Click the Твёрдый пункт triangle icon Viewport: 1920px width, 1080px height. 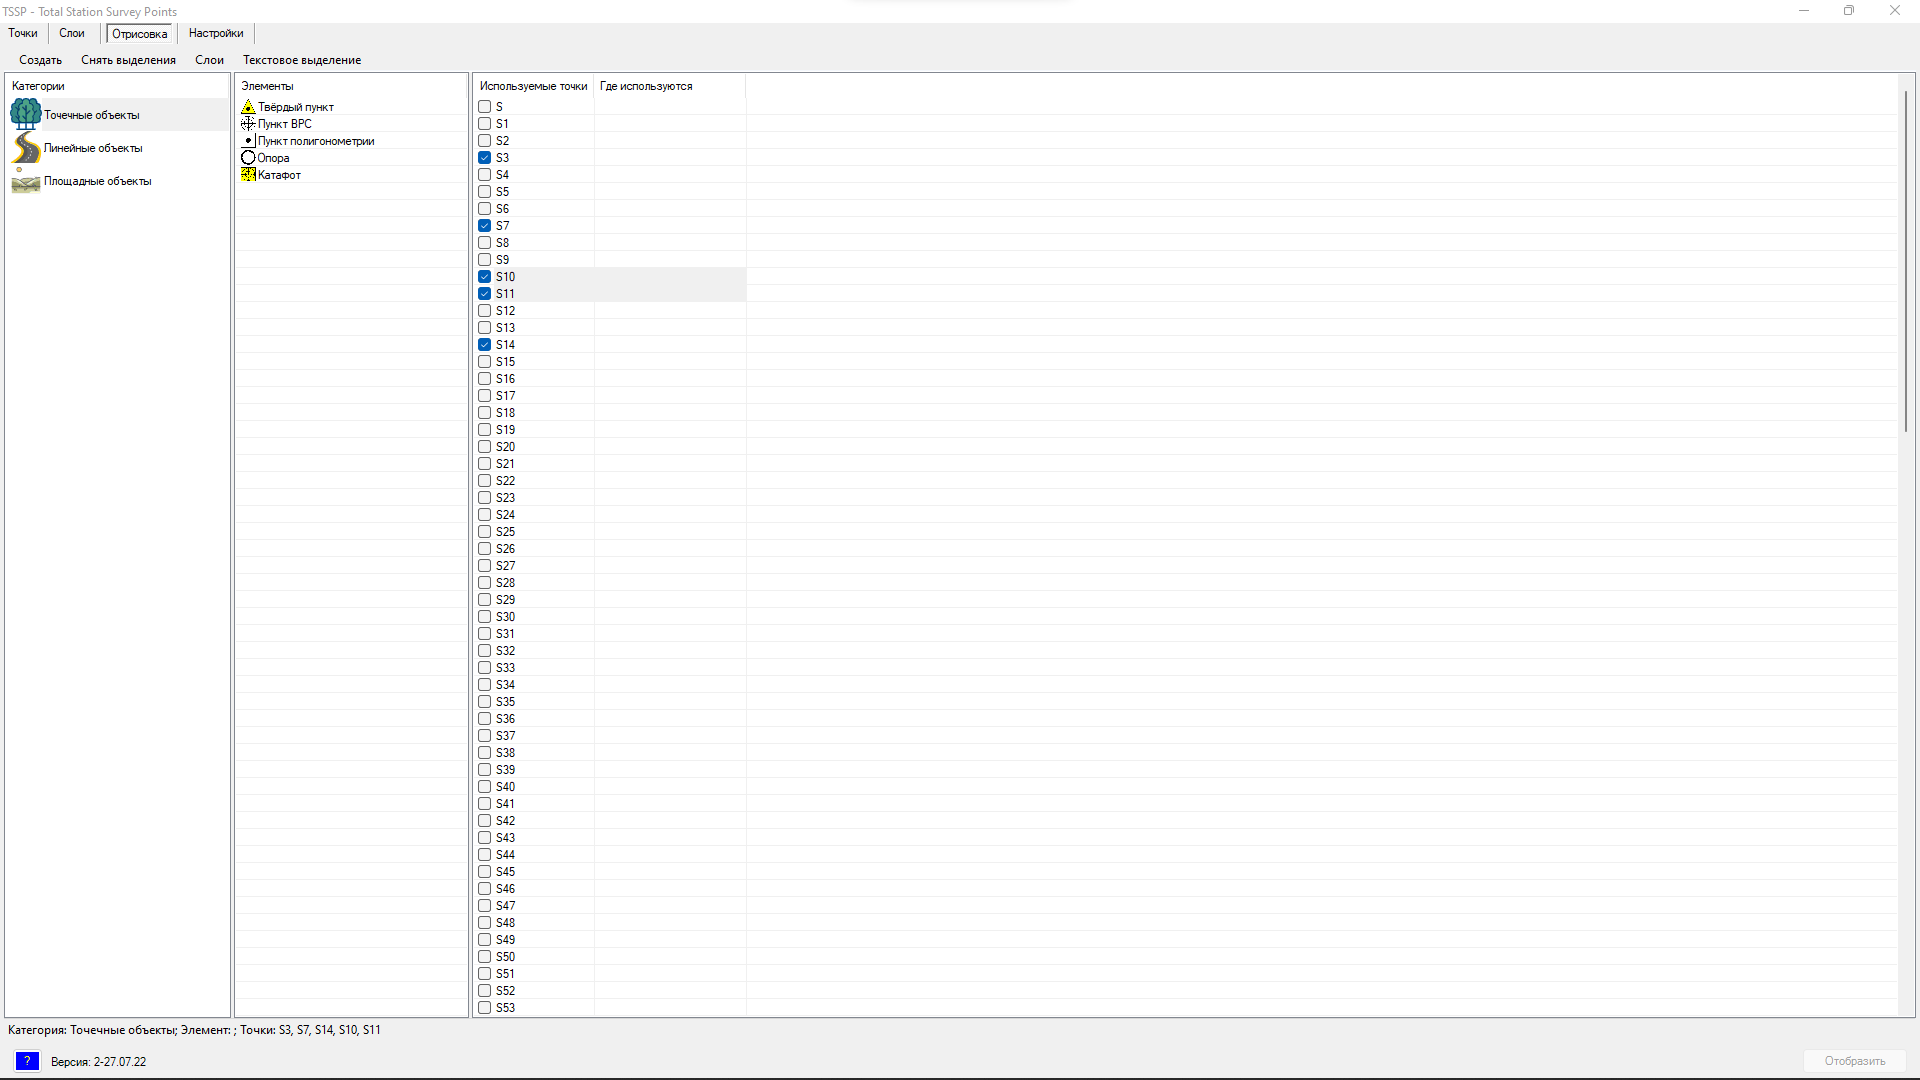pos(248,107)
